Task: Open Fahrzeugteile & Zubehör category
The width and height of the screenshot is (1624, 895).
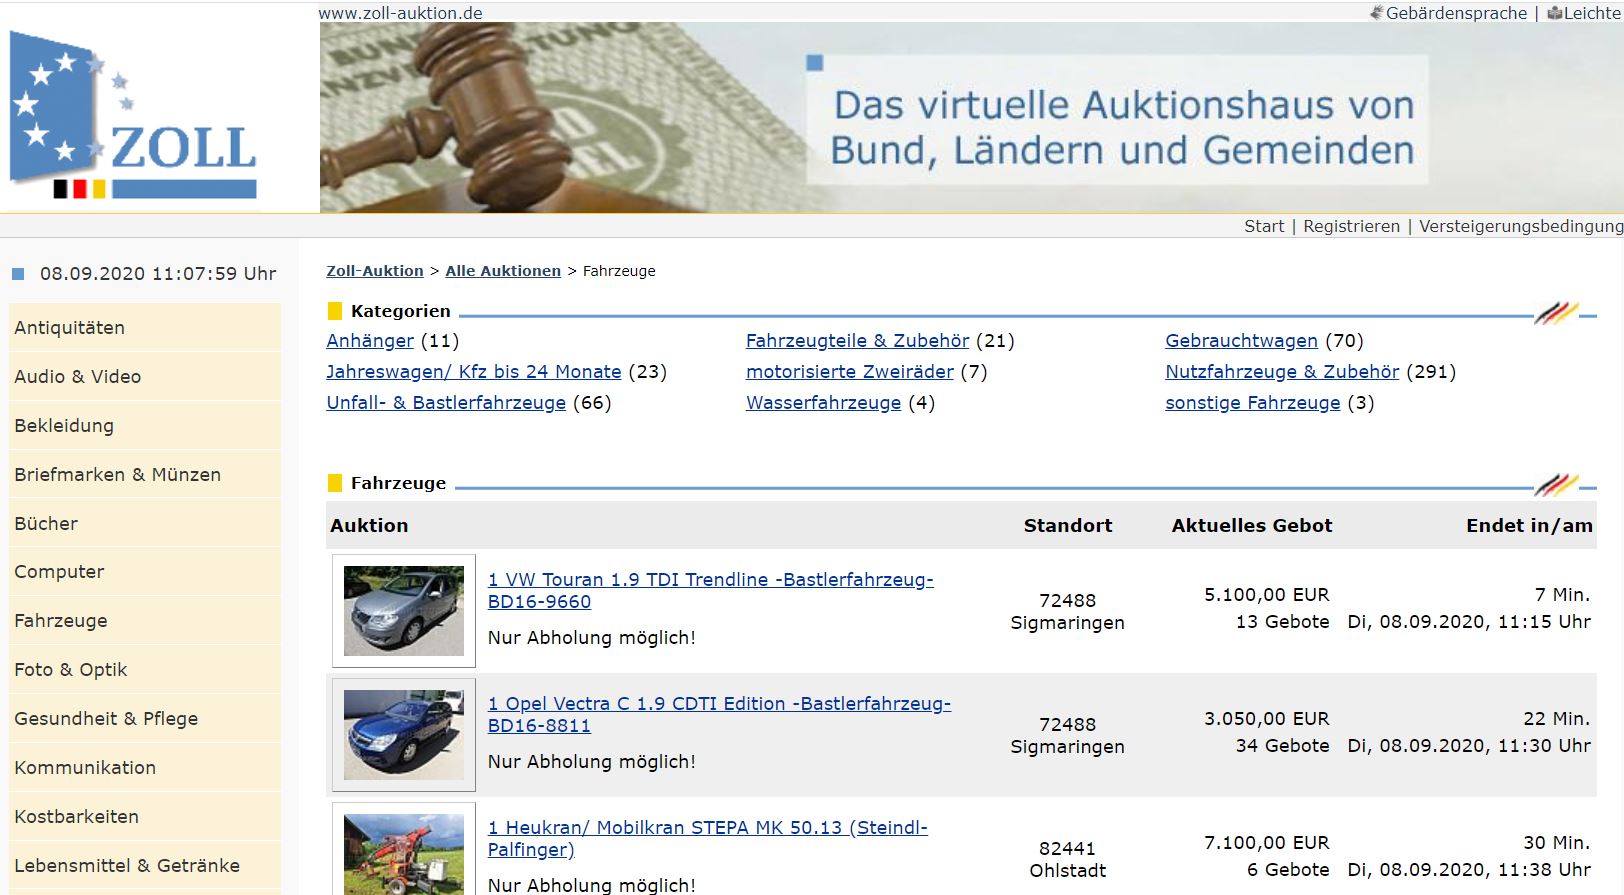Action: pyautogui.click(x=858, y=341)
